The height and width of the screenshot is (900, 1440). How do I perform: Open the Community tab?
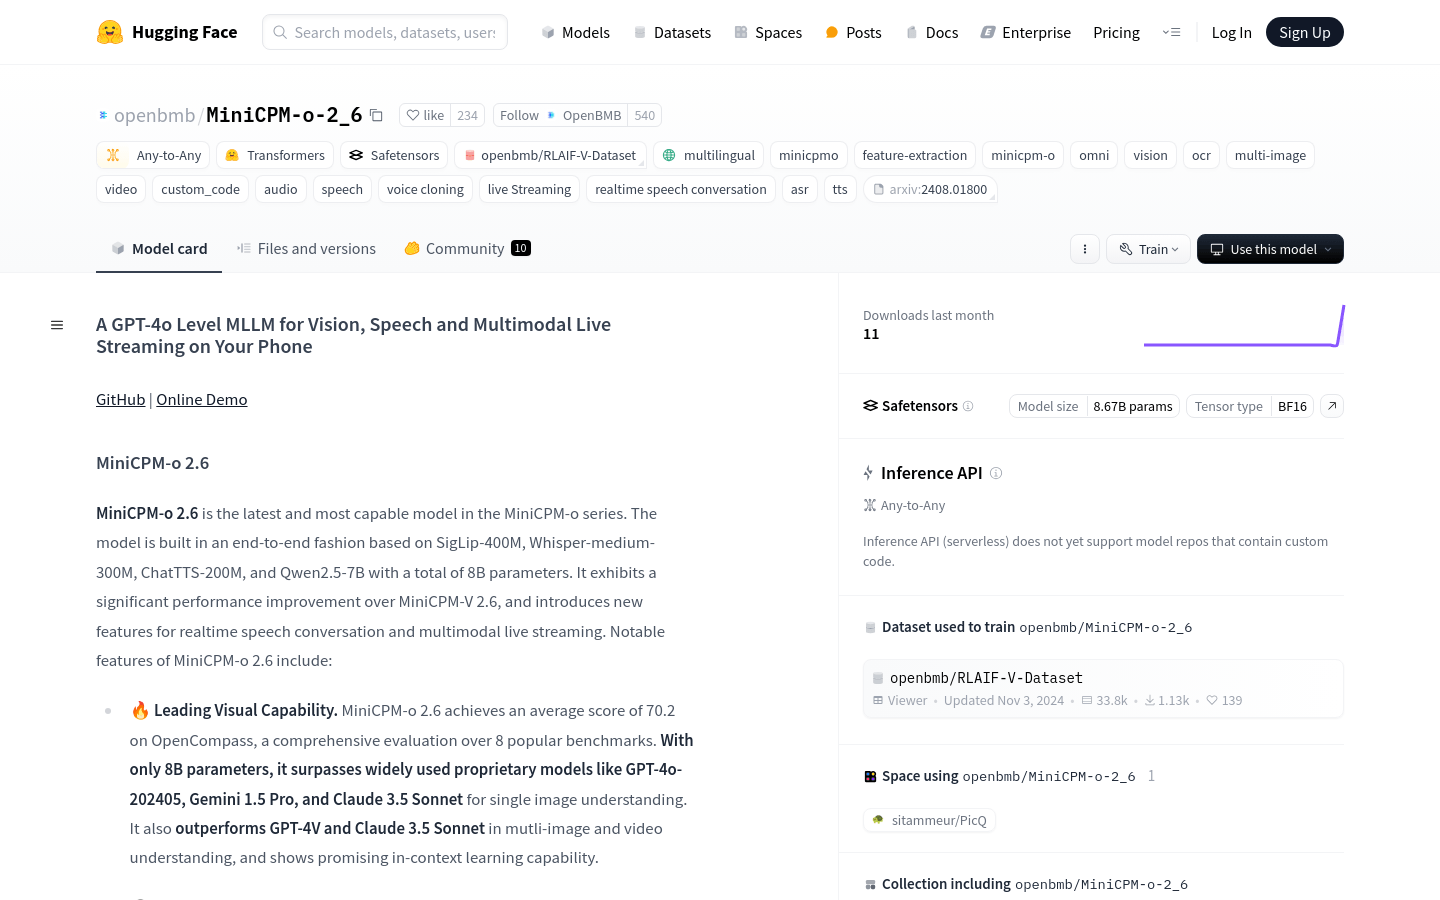pyautogui.click(x=466, y=249)
